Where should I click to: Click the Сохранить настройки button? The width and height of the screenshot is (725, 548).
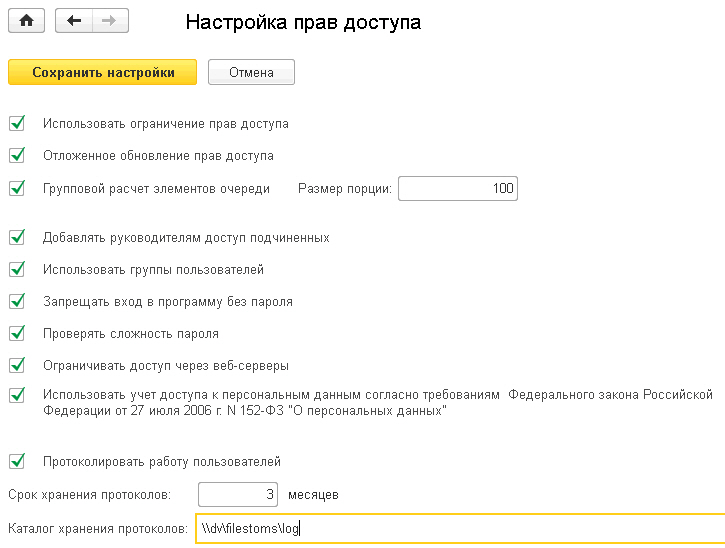(103, 72)
